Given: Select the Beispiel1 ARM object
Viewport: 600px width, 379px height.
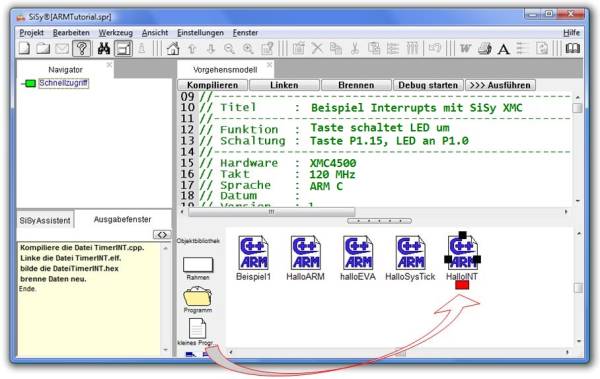Looking at the screenshot, I should tap(253, 258).
